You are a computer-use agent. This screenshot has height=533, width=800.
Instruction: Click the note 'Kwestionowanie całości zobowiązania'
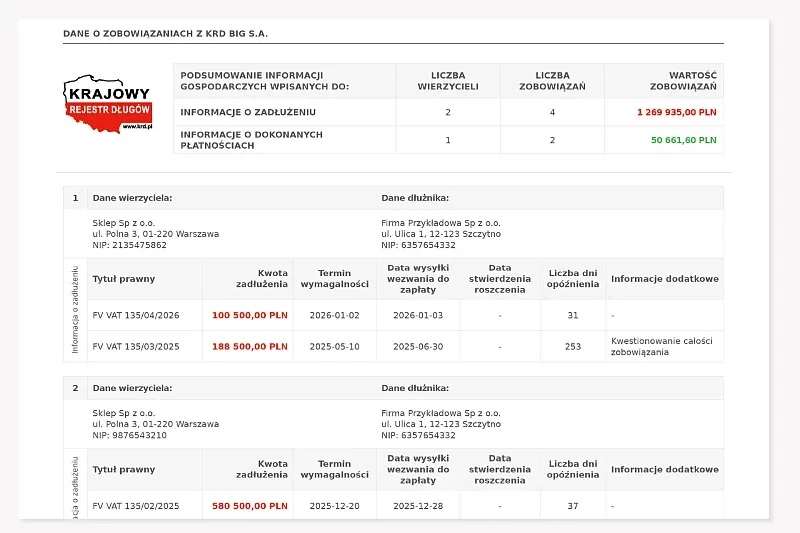(662, 346)
